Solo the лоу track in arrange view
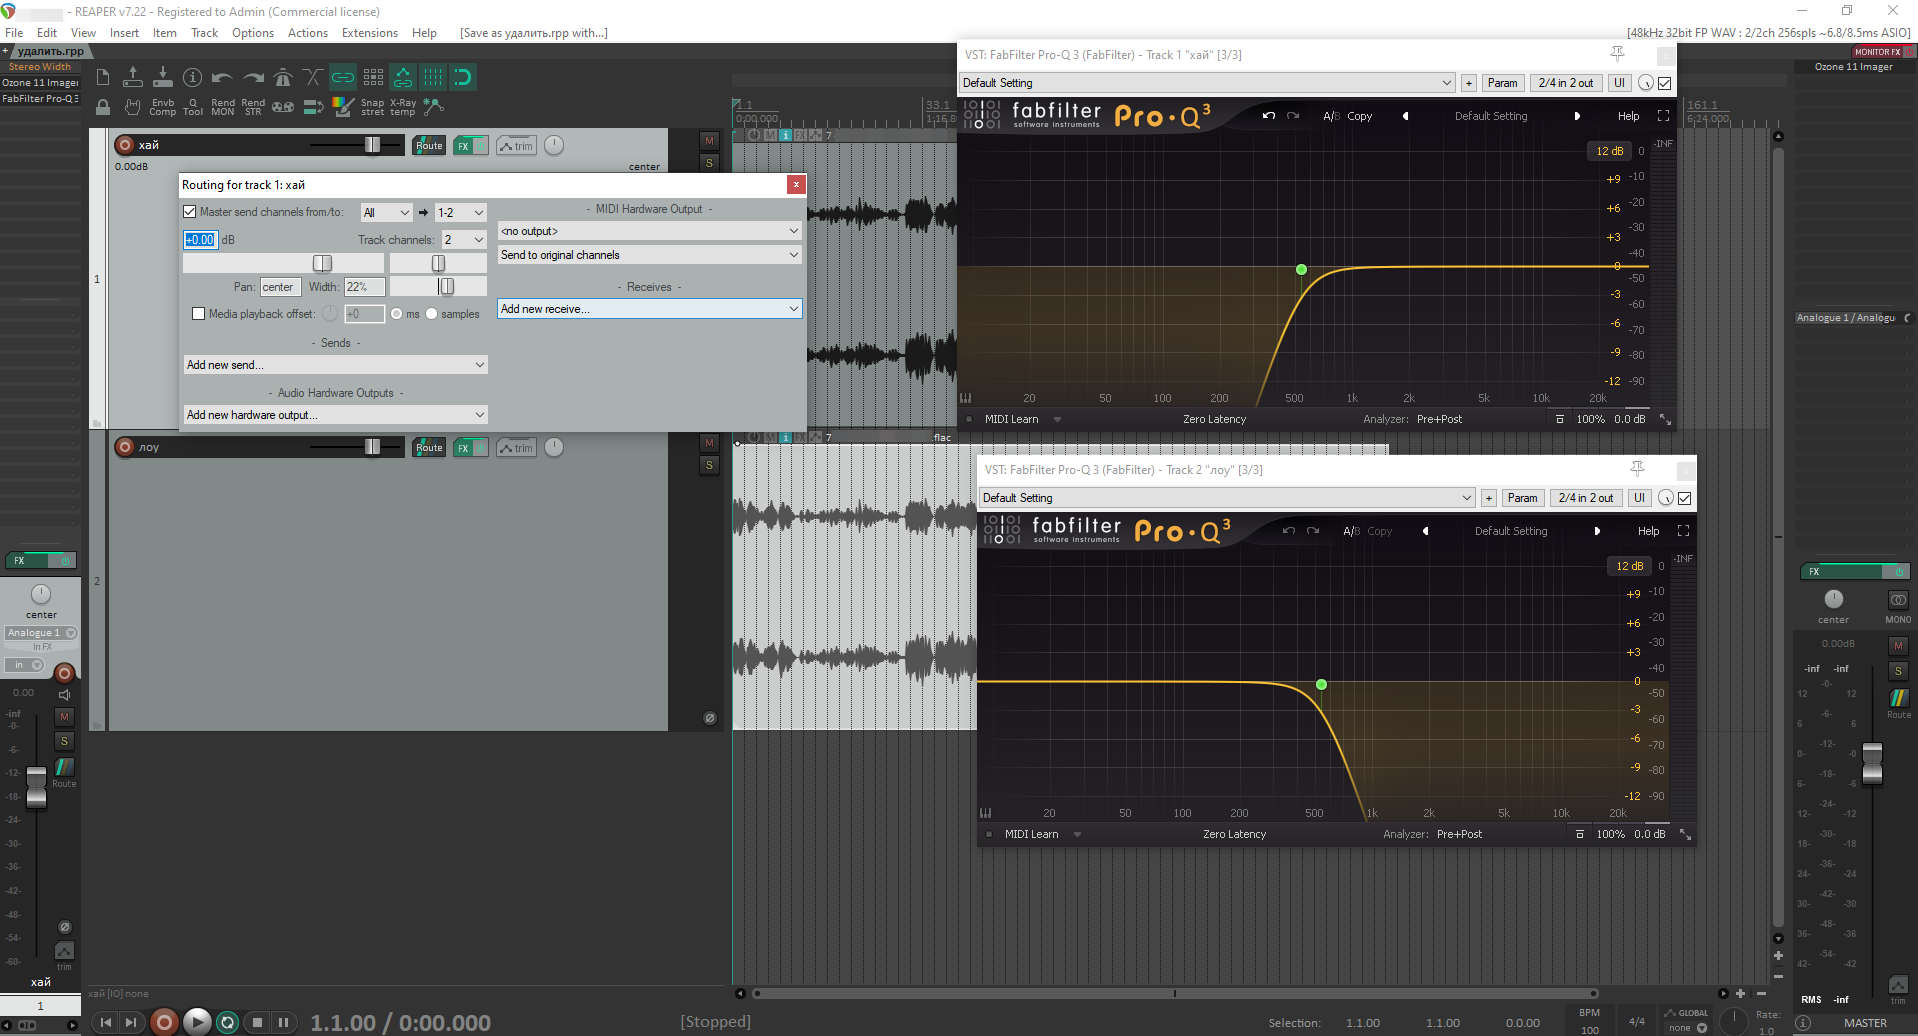The width and height of the screenshot is (1918, 1036). coord(709,465)
